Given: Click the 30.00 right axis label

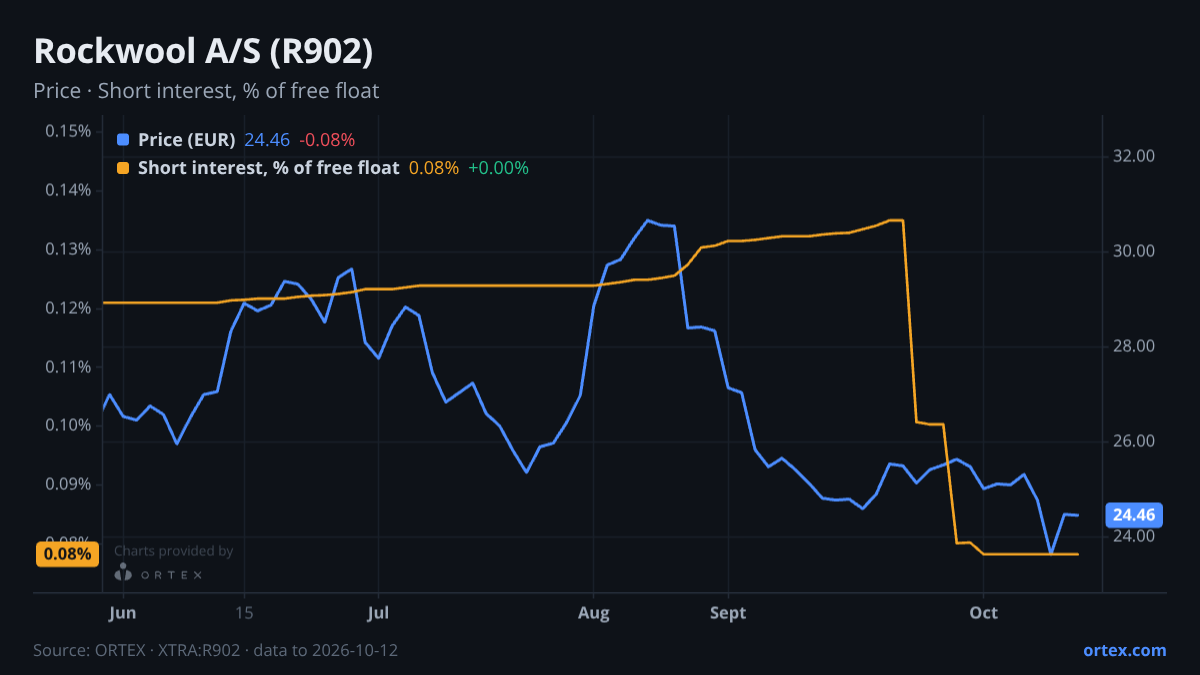Looking at the screenshot, I should [x=1134, y=251].
